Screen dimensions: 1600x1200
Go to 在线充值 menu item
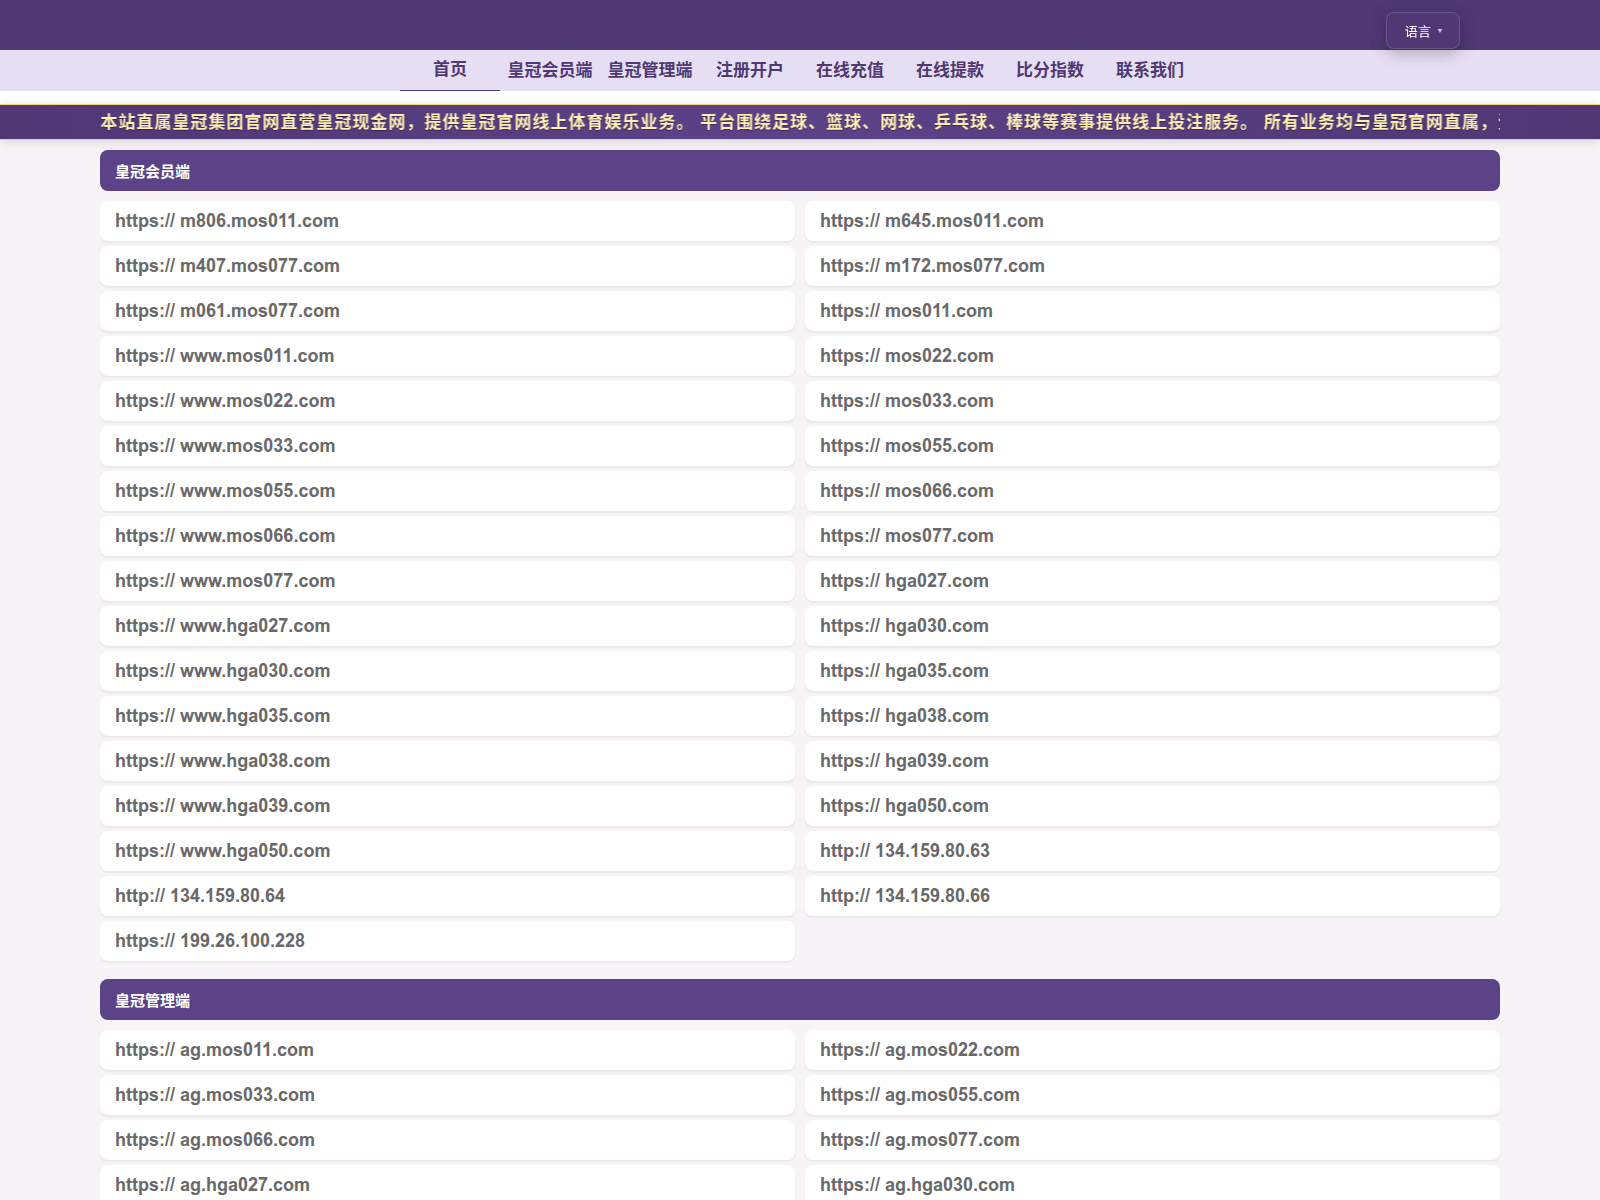point(850,70)
